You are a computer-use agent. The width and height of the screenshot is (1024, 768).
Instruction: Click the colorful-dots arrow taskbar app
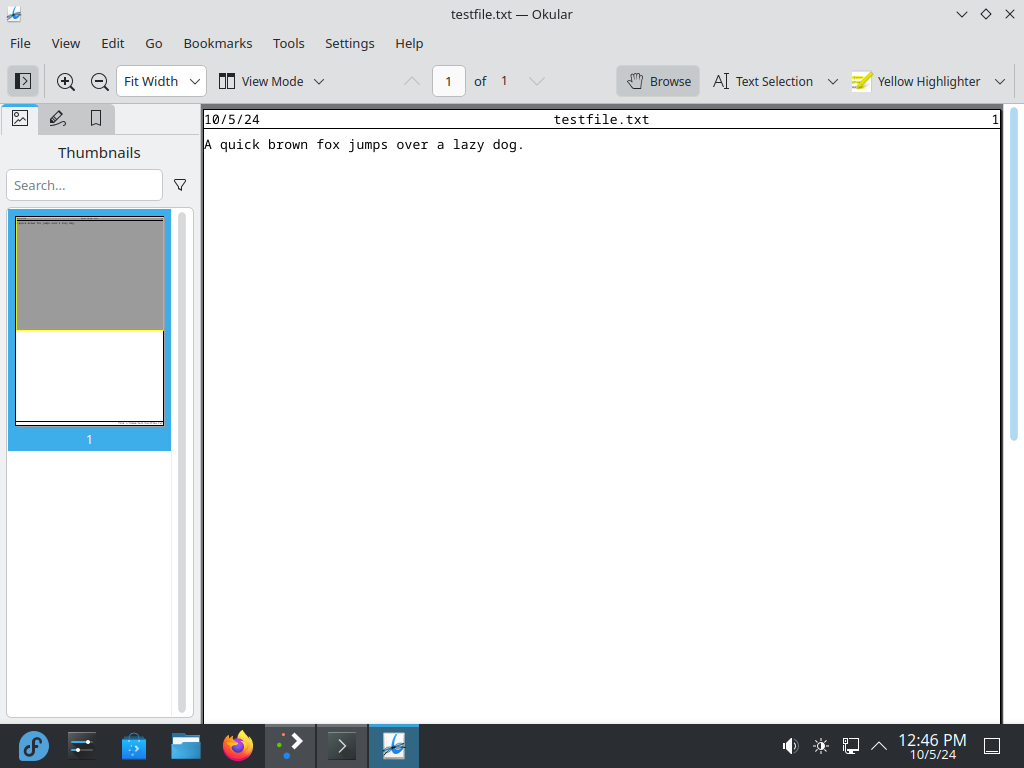coord(290,746)
